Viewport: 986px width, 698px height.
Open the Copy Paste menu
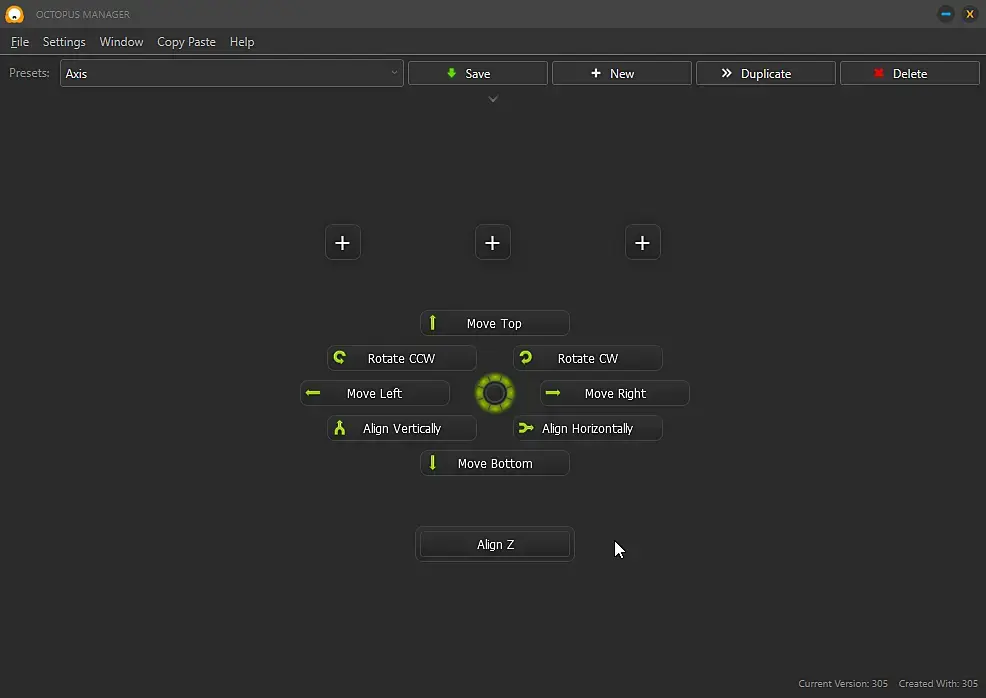(186, 42)
